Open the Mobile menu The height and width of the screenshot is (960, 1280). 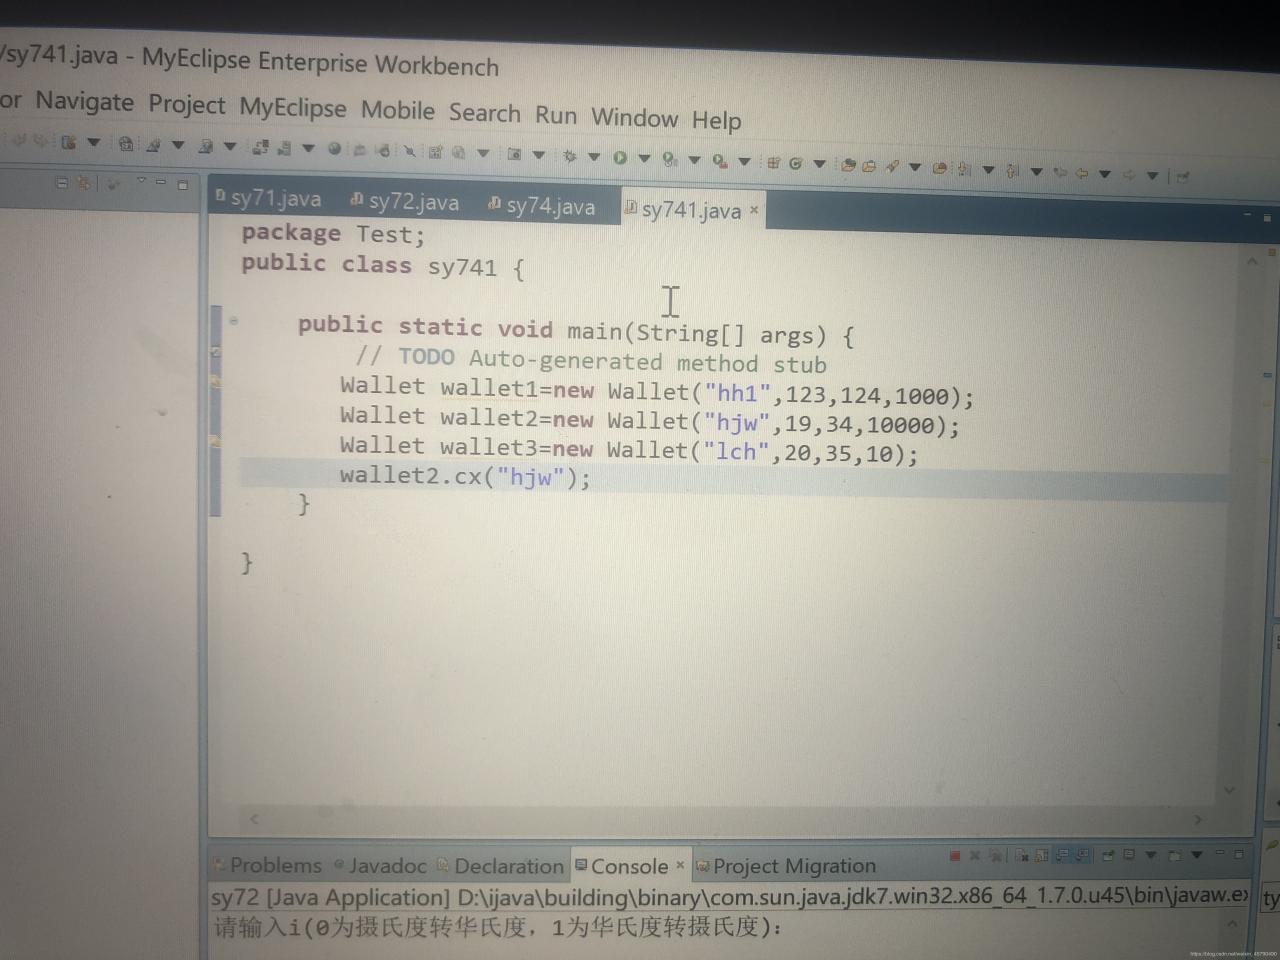pyautogui.click(x=398, y=110)
